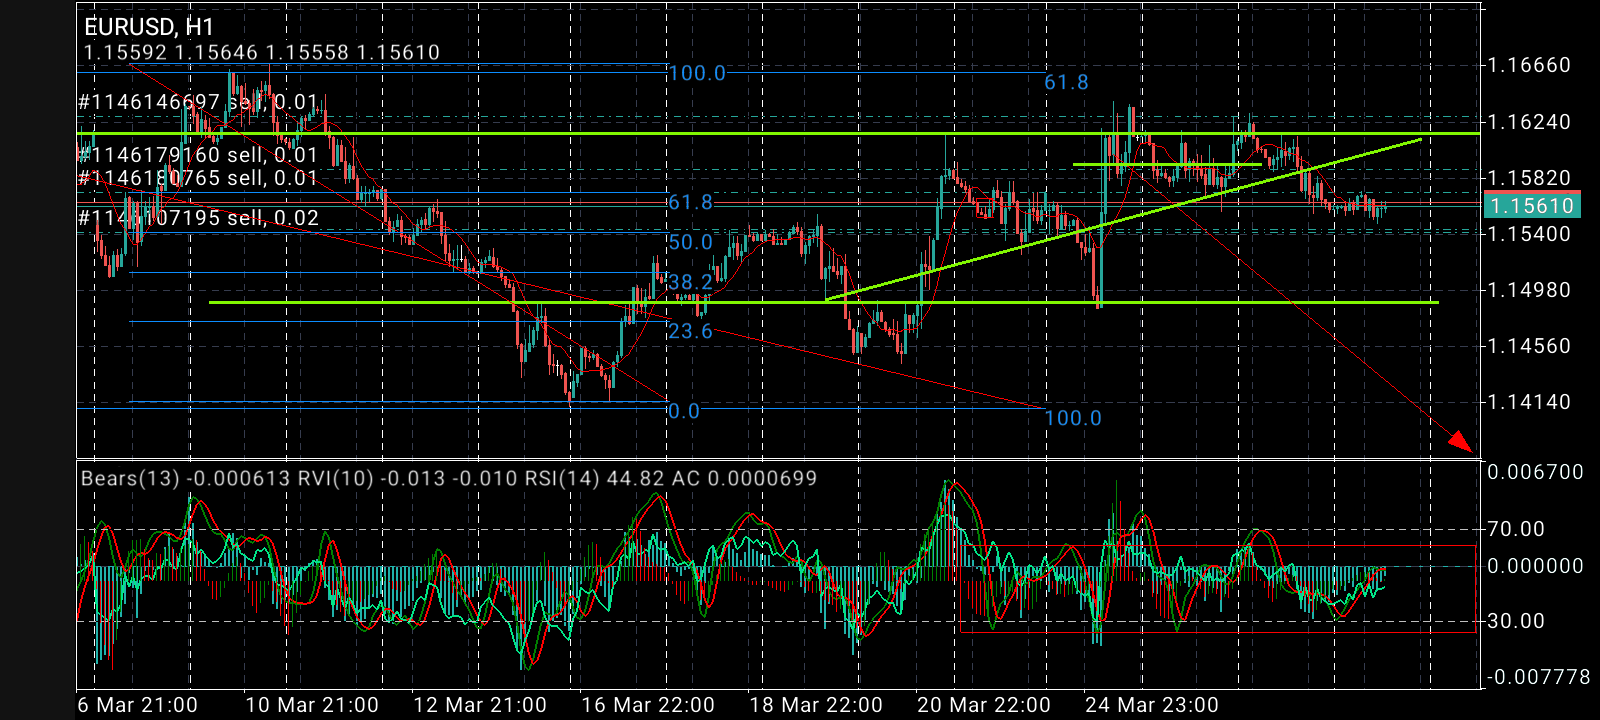The width and height of the screenshot is (1600, 720).
Task: Tap the Bears(13) -0.000613 indicator label
Action: tap(186, 479)
